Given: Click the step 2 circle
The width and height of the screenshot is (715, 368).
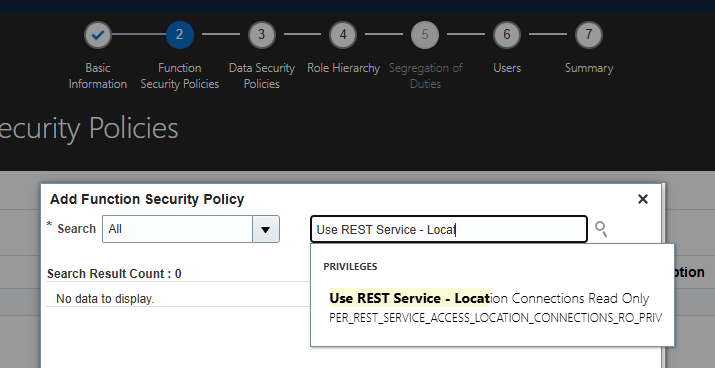Looking at the screenshot, I should coord(180,35).
